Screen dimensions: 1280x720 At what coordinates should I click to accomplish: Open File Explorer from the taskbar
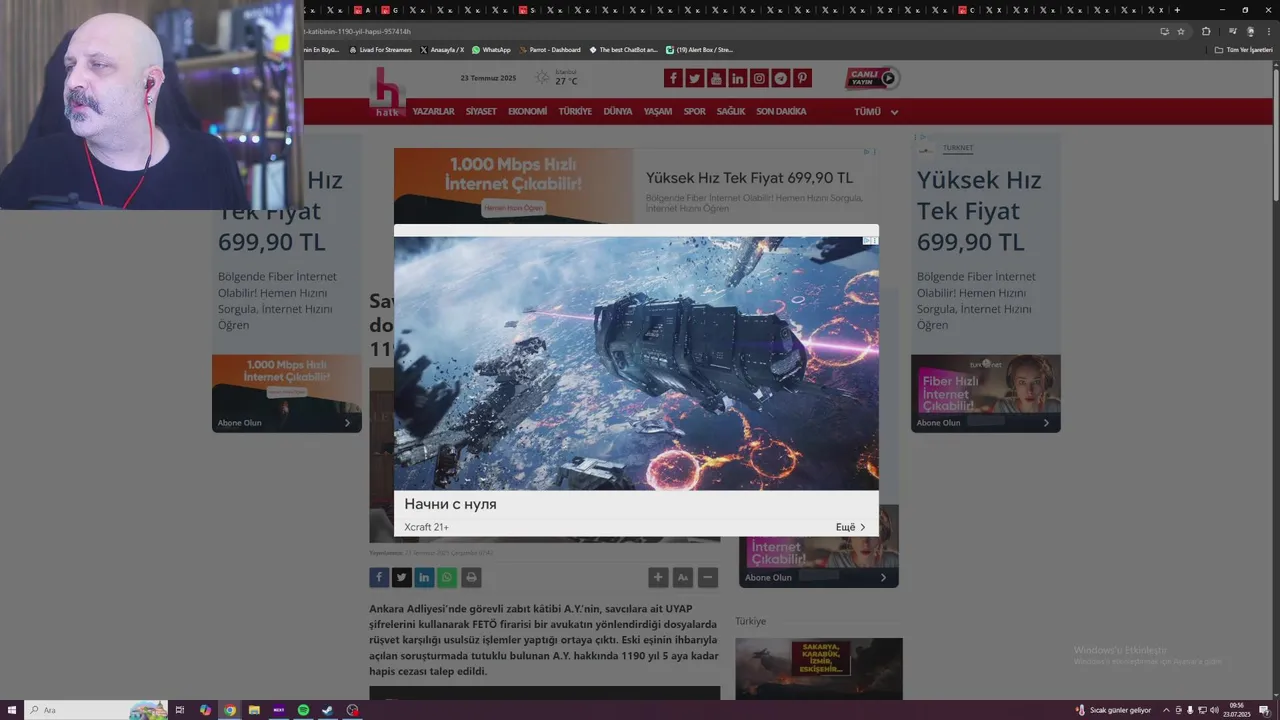pos(254,710)
